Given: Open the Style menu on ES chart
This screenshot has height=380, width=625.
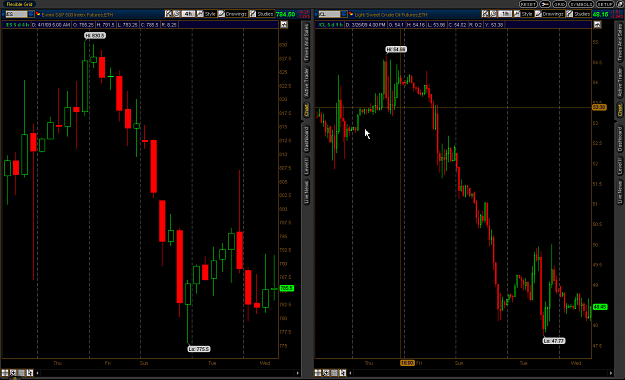Looking at the screenshot, I should [x=206, y=14].
